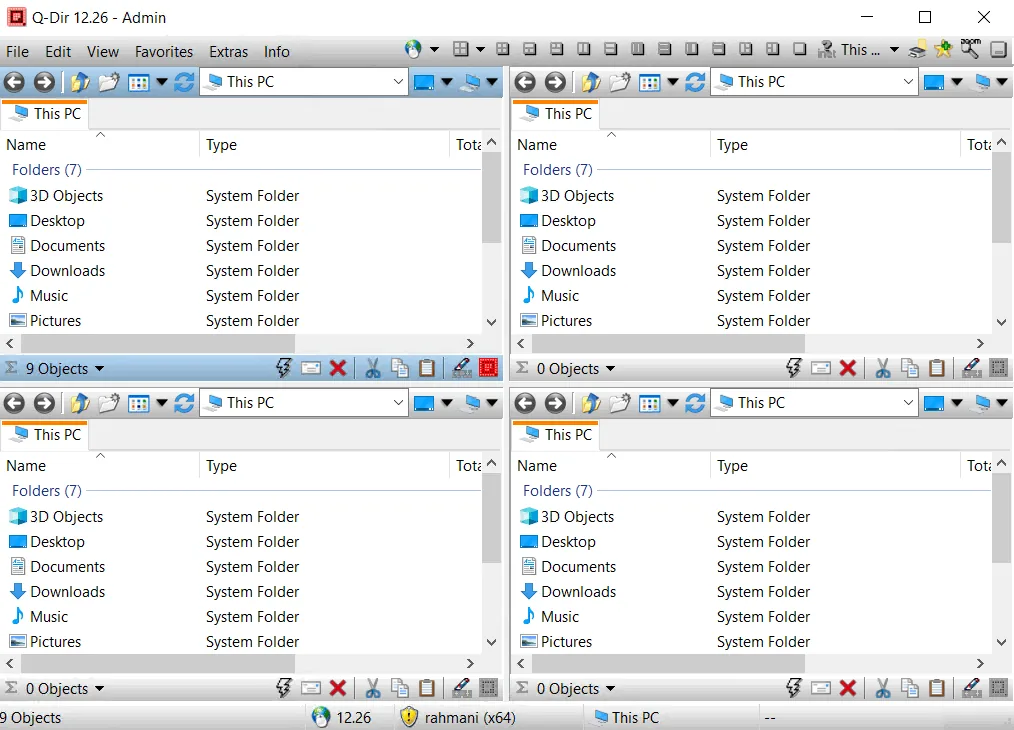Switch to the single pane layout

click(800, 49)
